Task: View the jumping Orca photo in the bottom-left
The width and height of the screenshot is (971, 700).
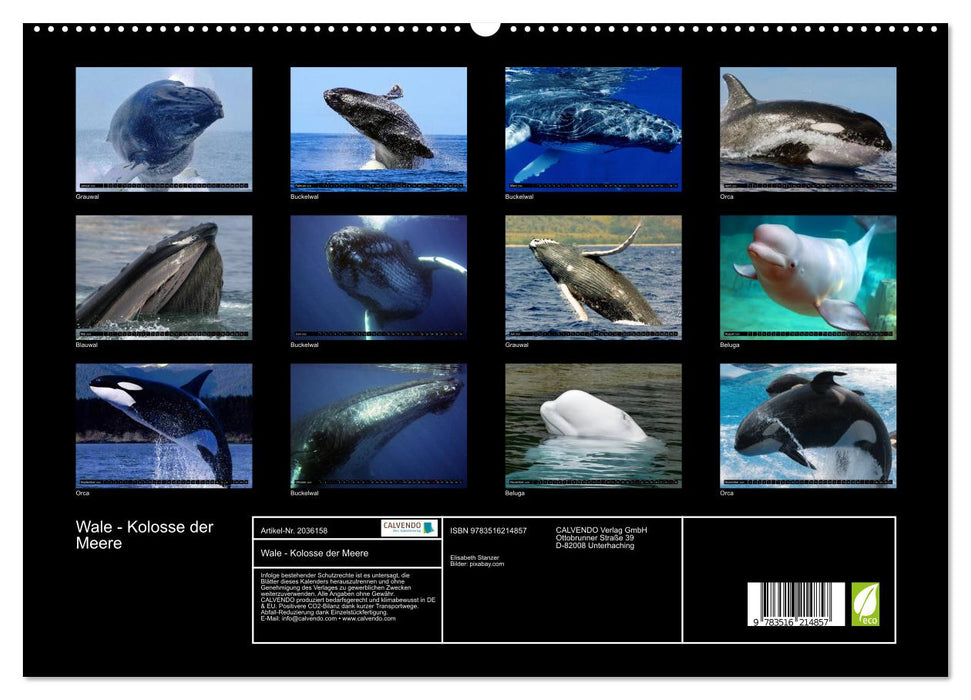Action: click(x=160, y=425)
